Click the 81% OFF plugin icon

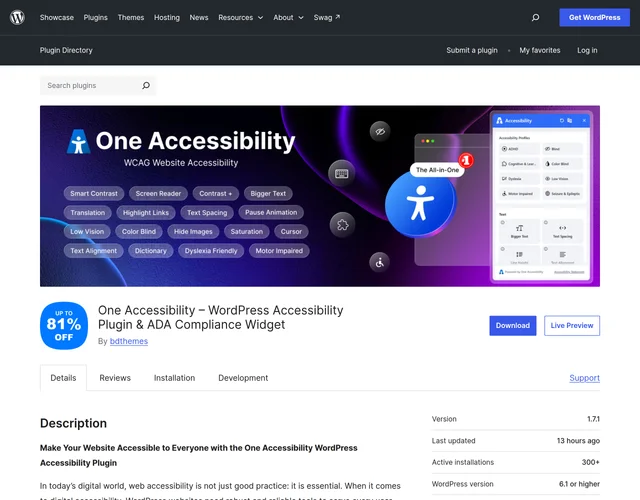(x=64, y=326)
